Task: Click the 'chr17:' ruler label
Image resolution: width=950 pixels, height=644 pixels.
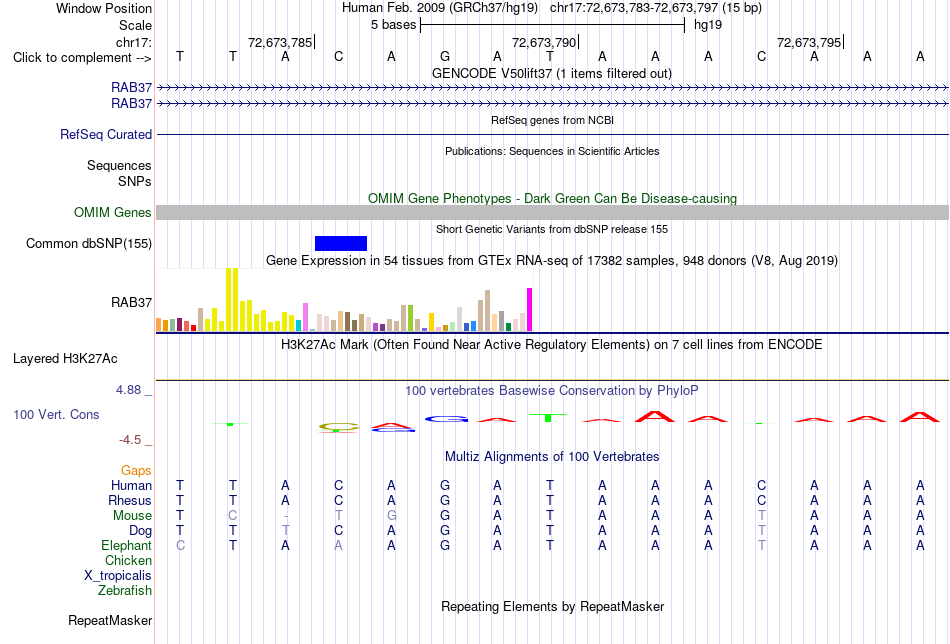Action: (133, 42)
